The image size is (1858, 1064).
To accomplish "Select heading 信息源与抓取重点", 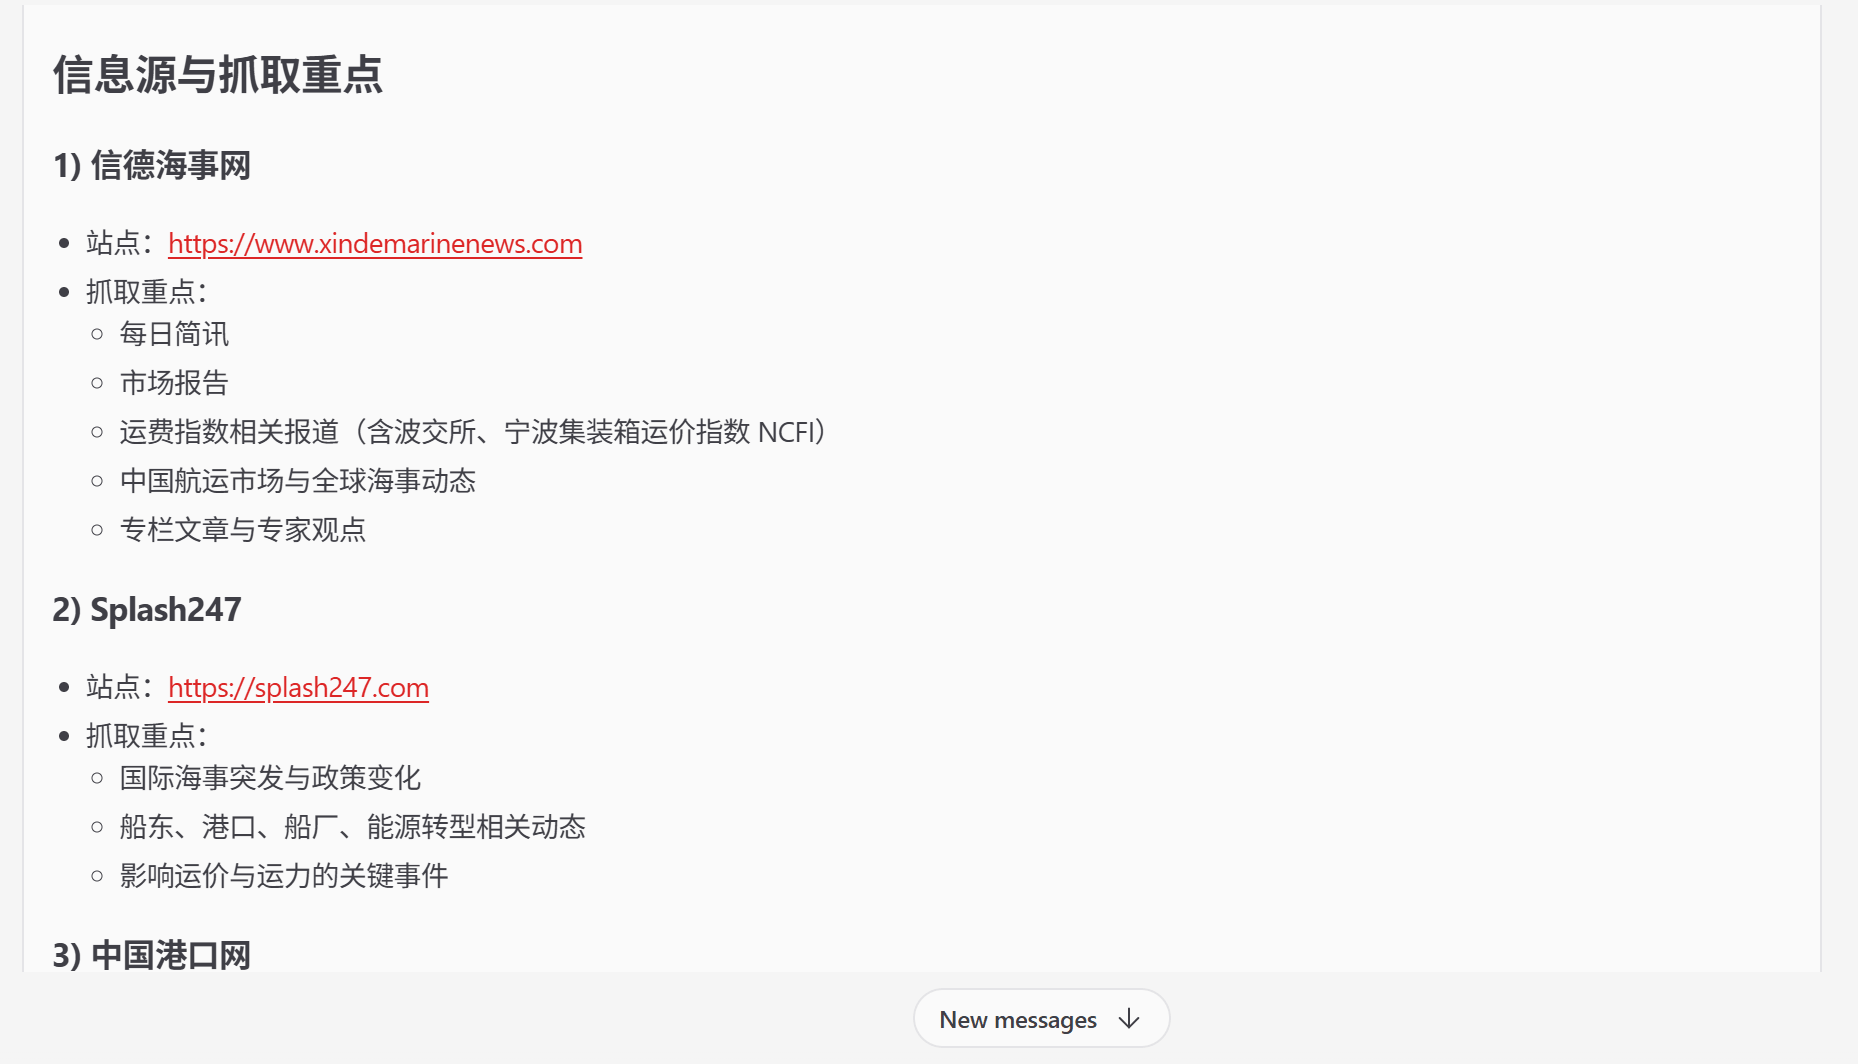I will click(x=218, y=75).
